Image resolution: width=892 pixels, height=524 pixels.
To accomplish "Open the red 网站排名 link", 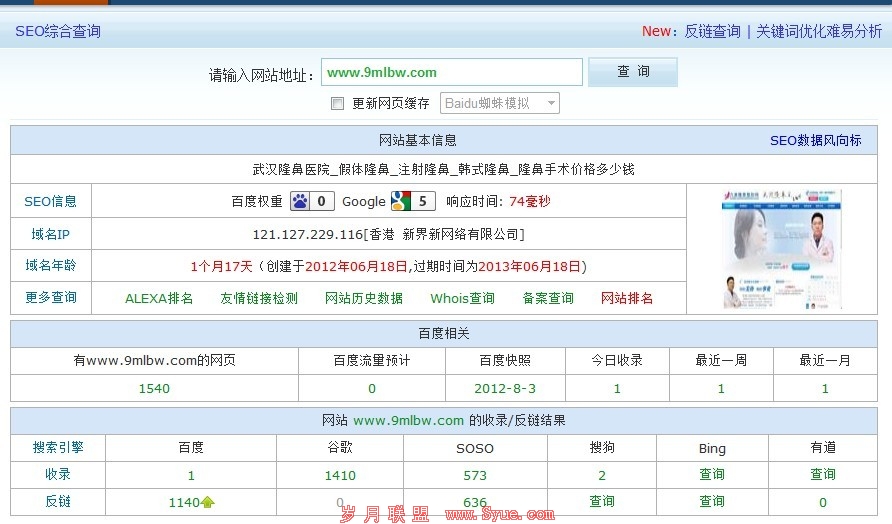I will 627,298.
